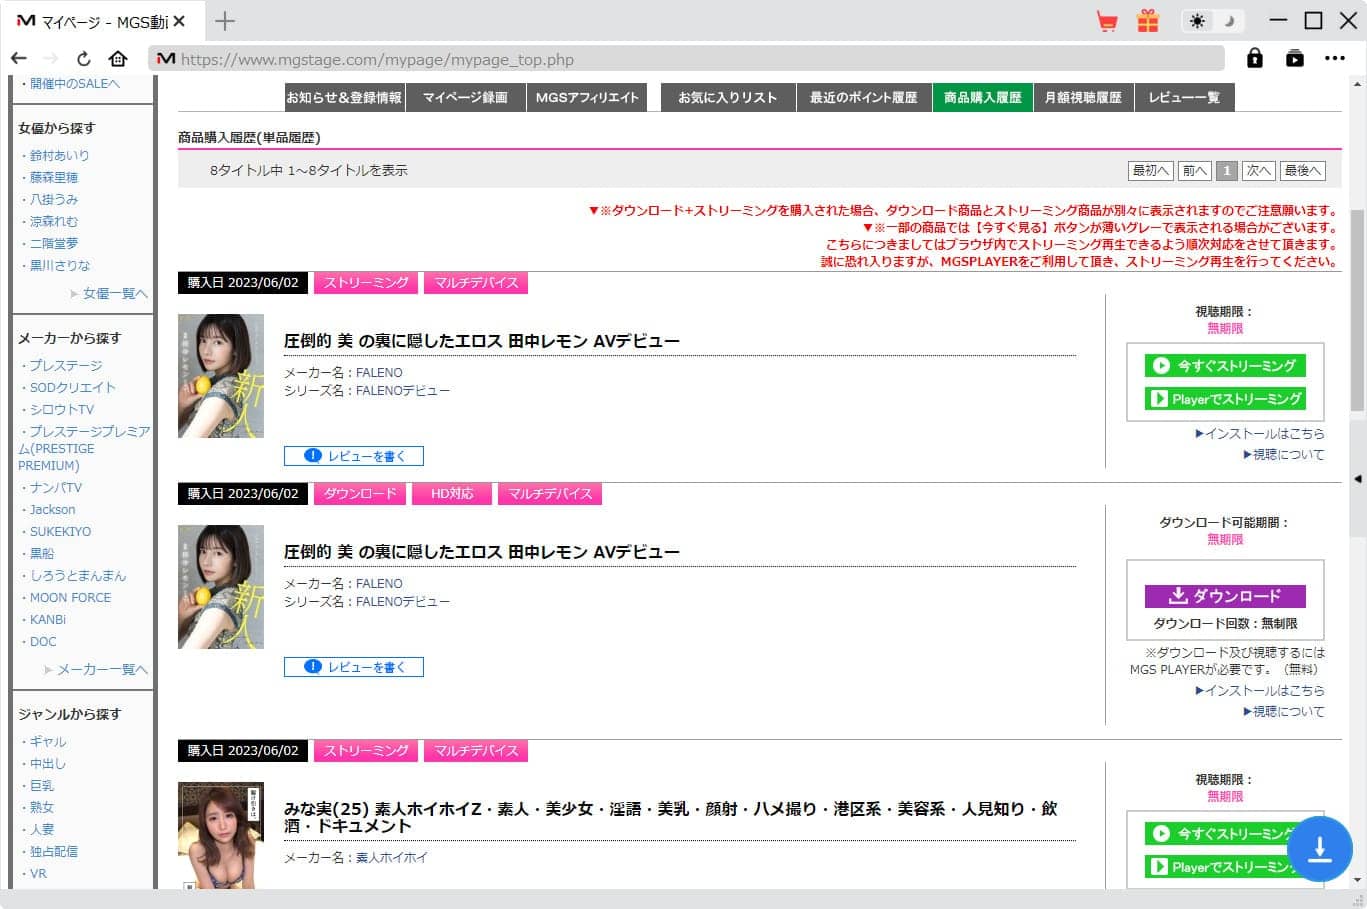Open シロウトTV maker link
The width and height of the screenshot is (1367, 909).
click(x=61, y=410)
